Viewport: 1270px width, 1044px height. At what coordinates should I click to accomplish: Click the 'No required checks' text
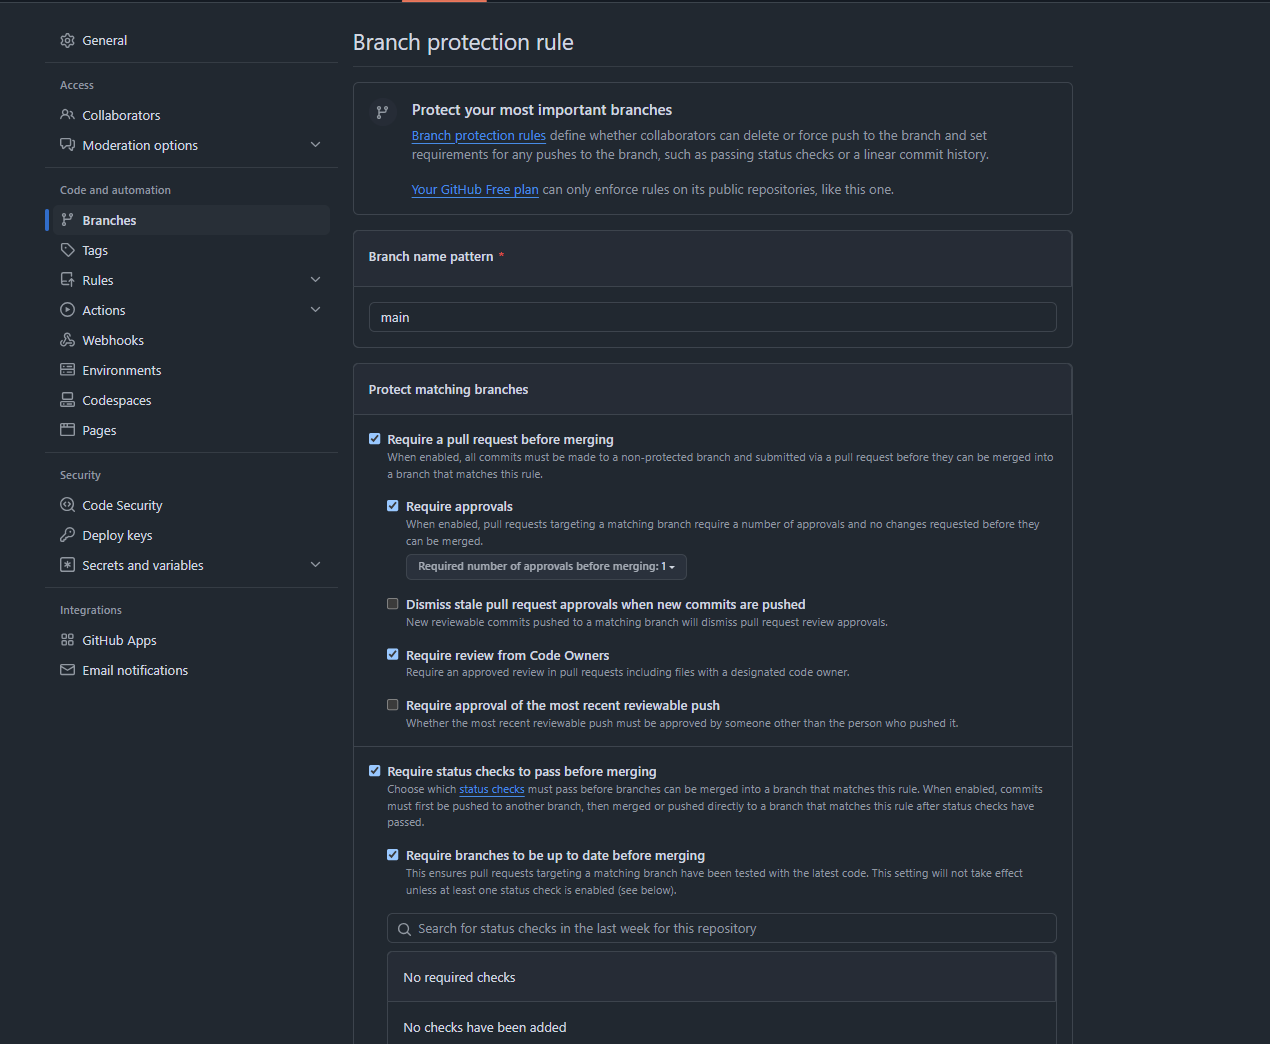(459, 978)
